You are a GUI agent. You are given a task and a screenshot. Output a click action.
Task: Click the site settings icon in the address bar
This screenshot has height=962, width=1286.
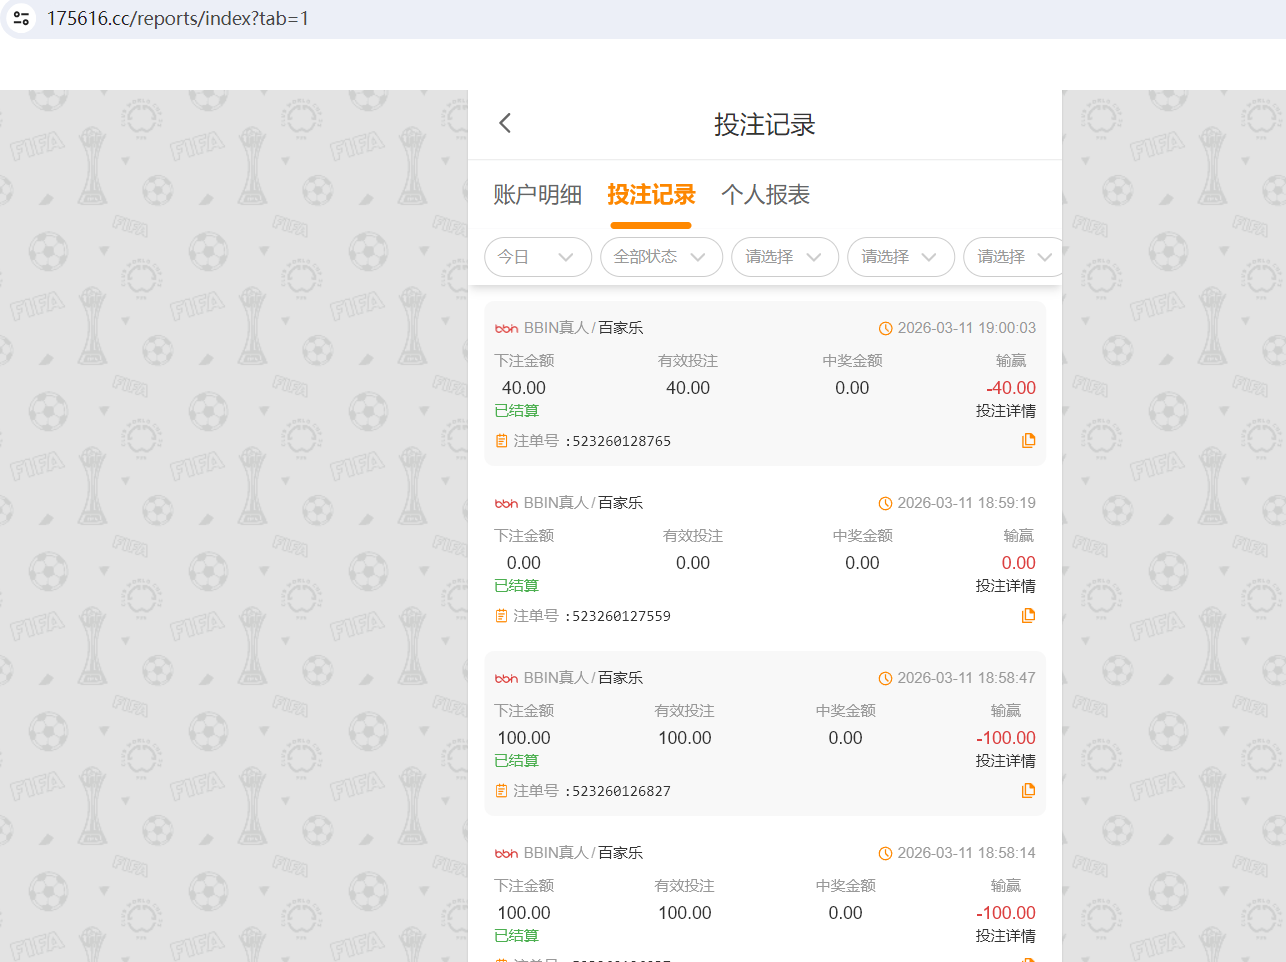click(20, 17)
